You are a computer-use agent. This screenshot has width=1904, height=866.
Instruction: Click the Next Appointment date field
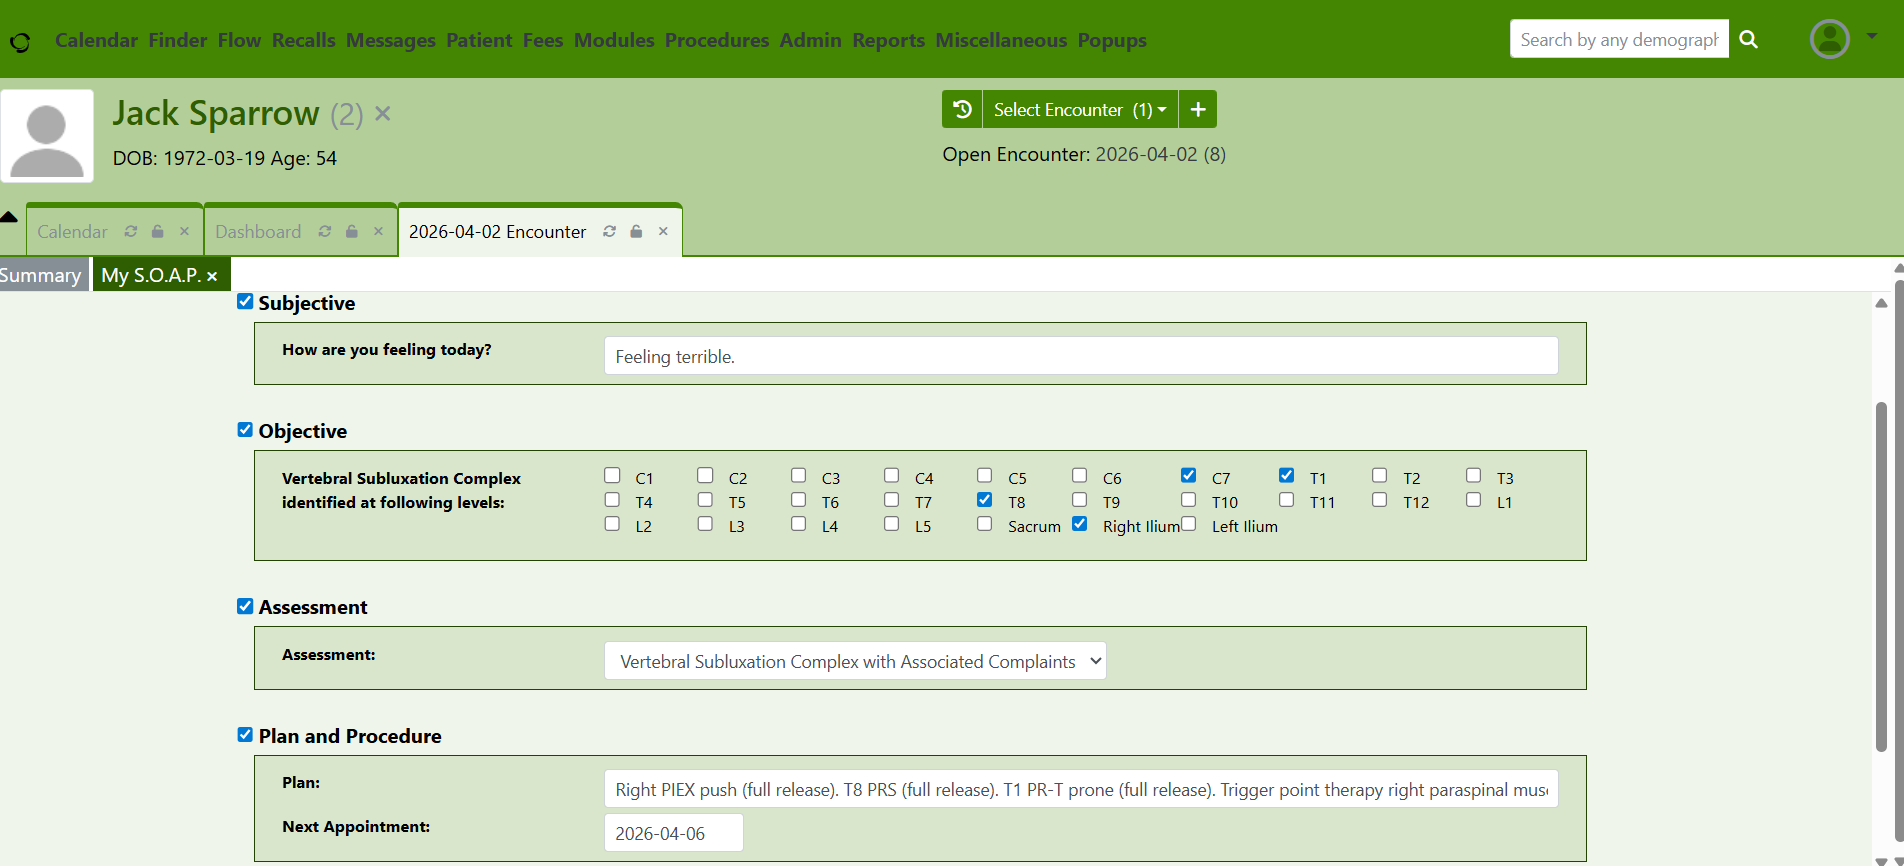(x=673, y=833)
